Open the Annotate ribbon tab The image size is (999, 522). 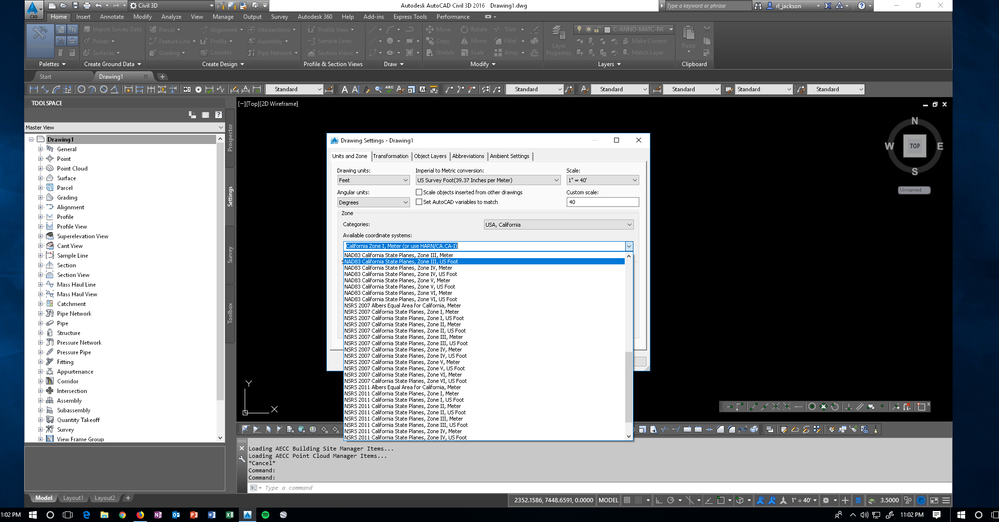click(111, 17)
